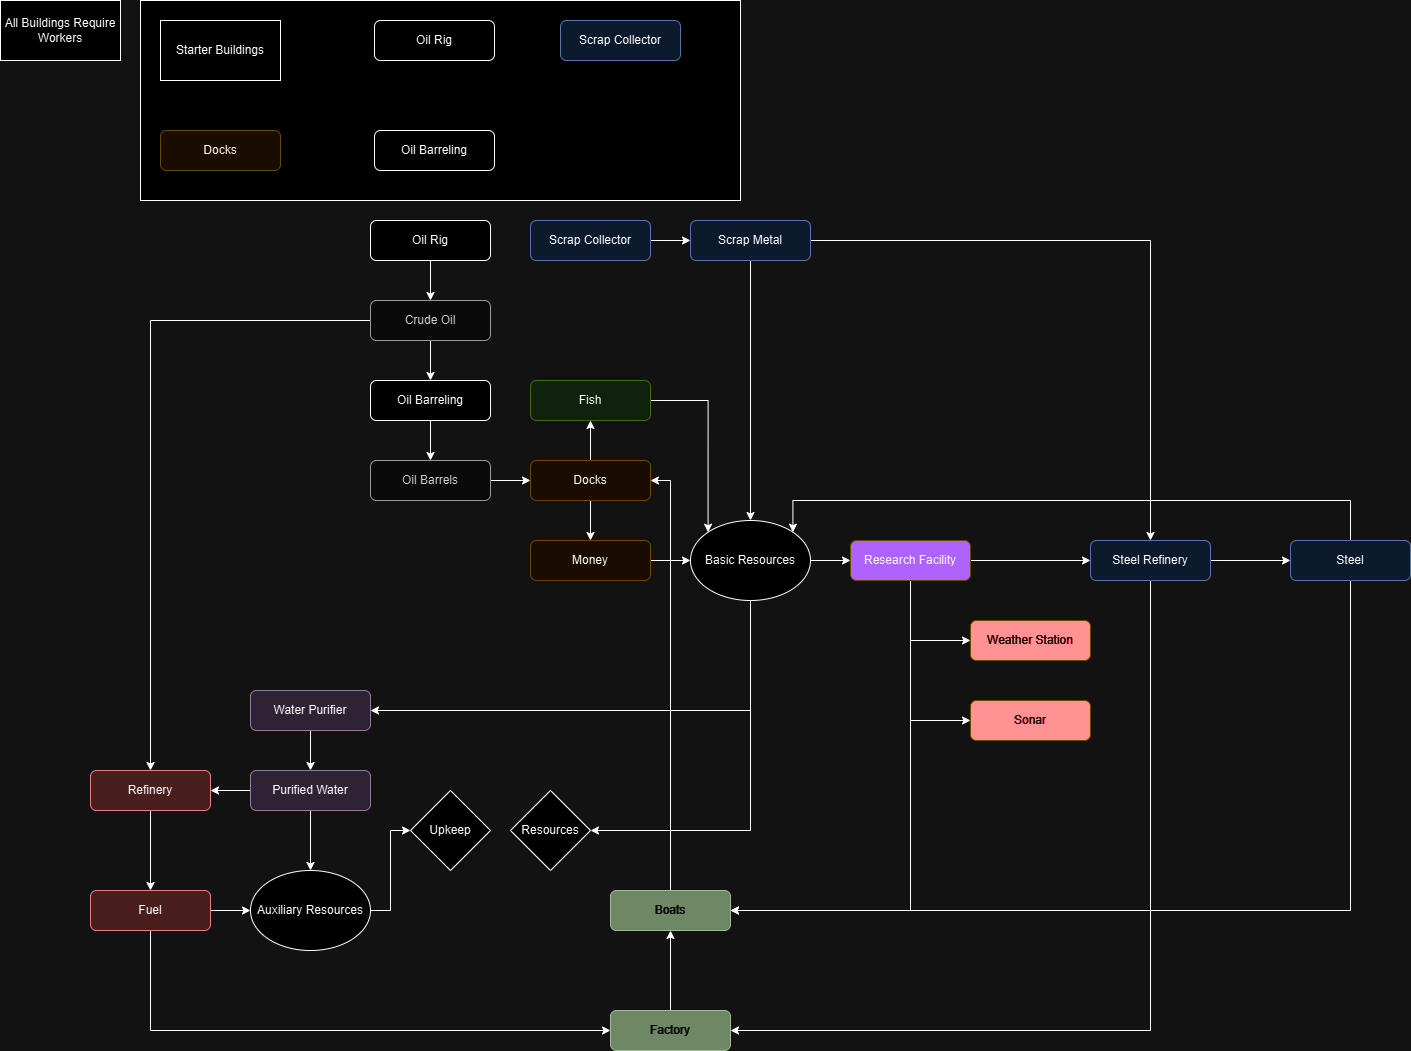Viewport: 1411px width, 1051px height.
Task: Select the green Fish node
Action: (590, 400)
